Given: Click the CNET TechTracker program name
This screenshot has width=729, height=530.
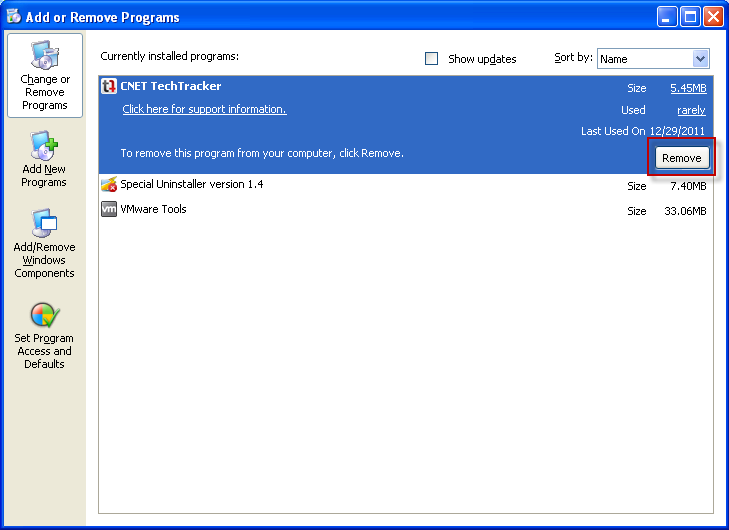Looking at the screenshot, I should [x=171, y=86].
